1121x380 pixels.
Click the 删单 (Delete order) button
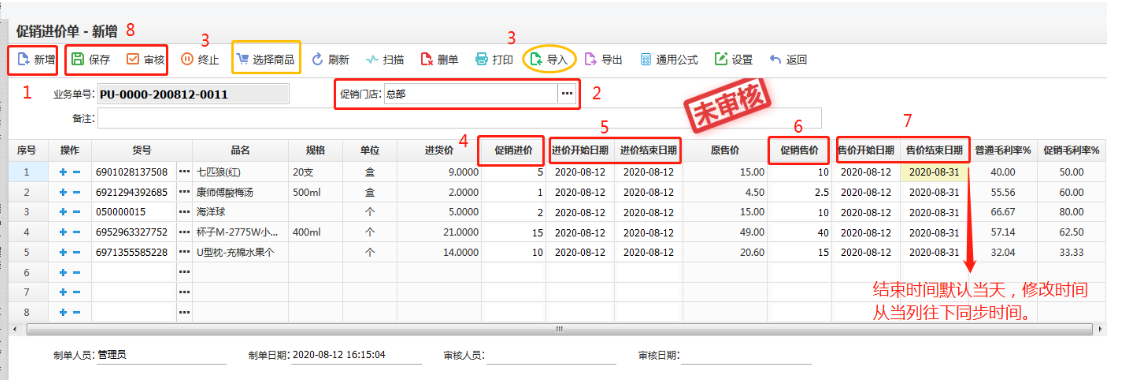pos(439,60)
